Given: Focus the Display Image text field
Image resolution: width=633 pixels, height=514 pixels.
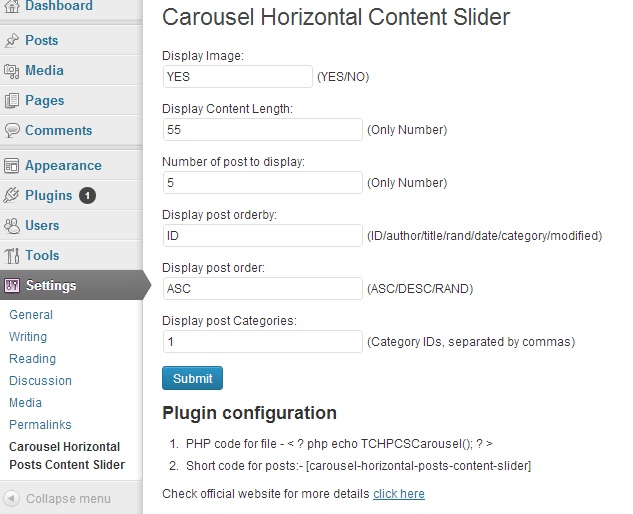Looking at the screenshot, I should (x=238, y=76).
